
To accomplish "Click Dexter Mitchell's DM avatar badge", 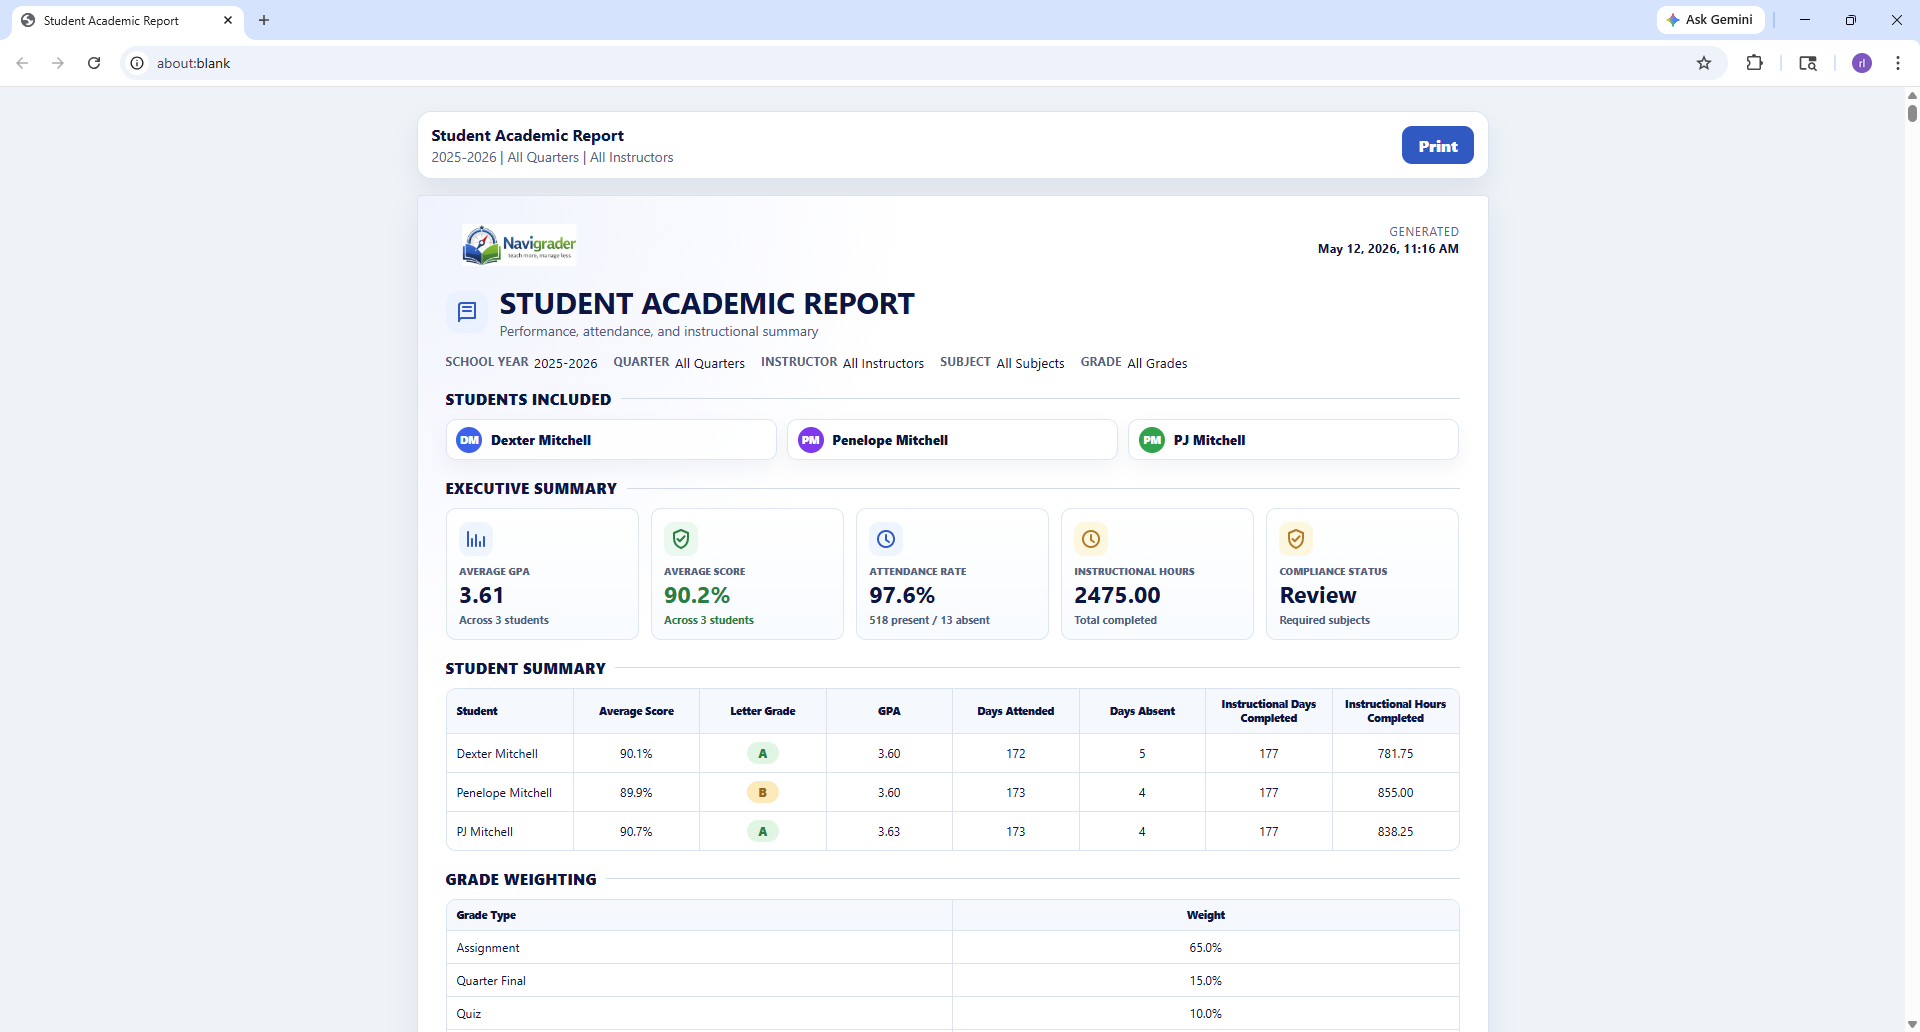I will tap(469, 440).
